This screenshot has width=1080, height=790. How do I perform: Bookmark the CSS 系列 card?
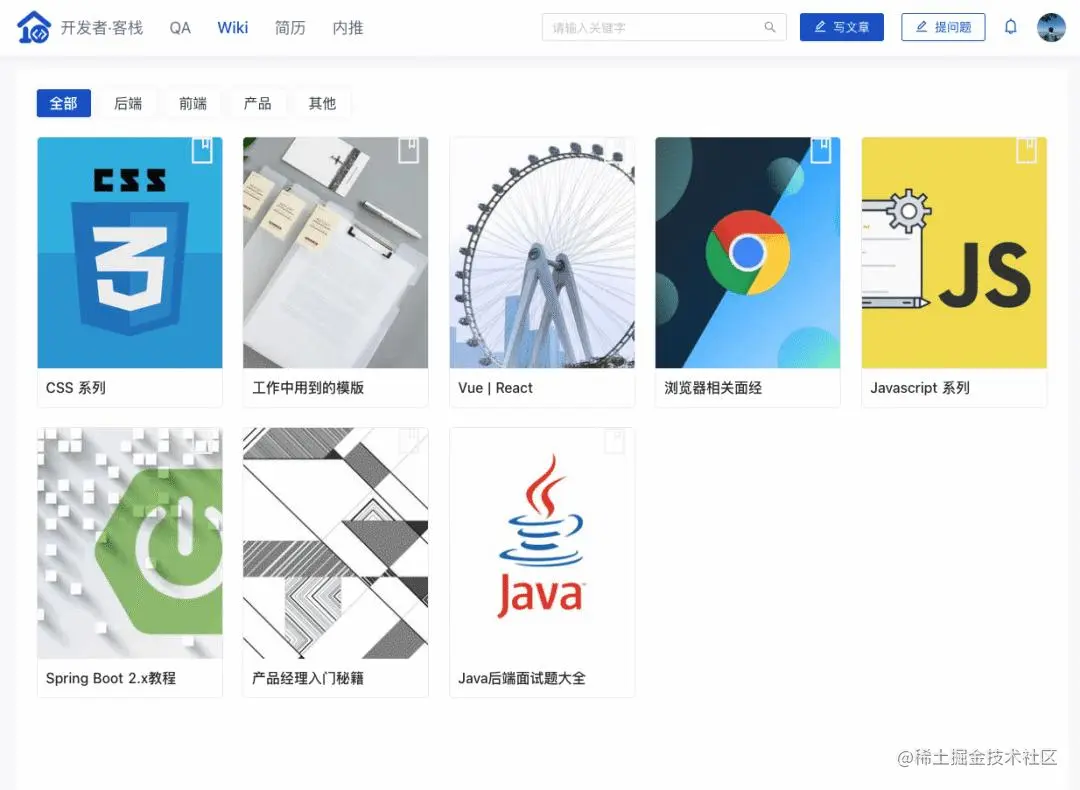click(x=202, y=150)
